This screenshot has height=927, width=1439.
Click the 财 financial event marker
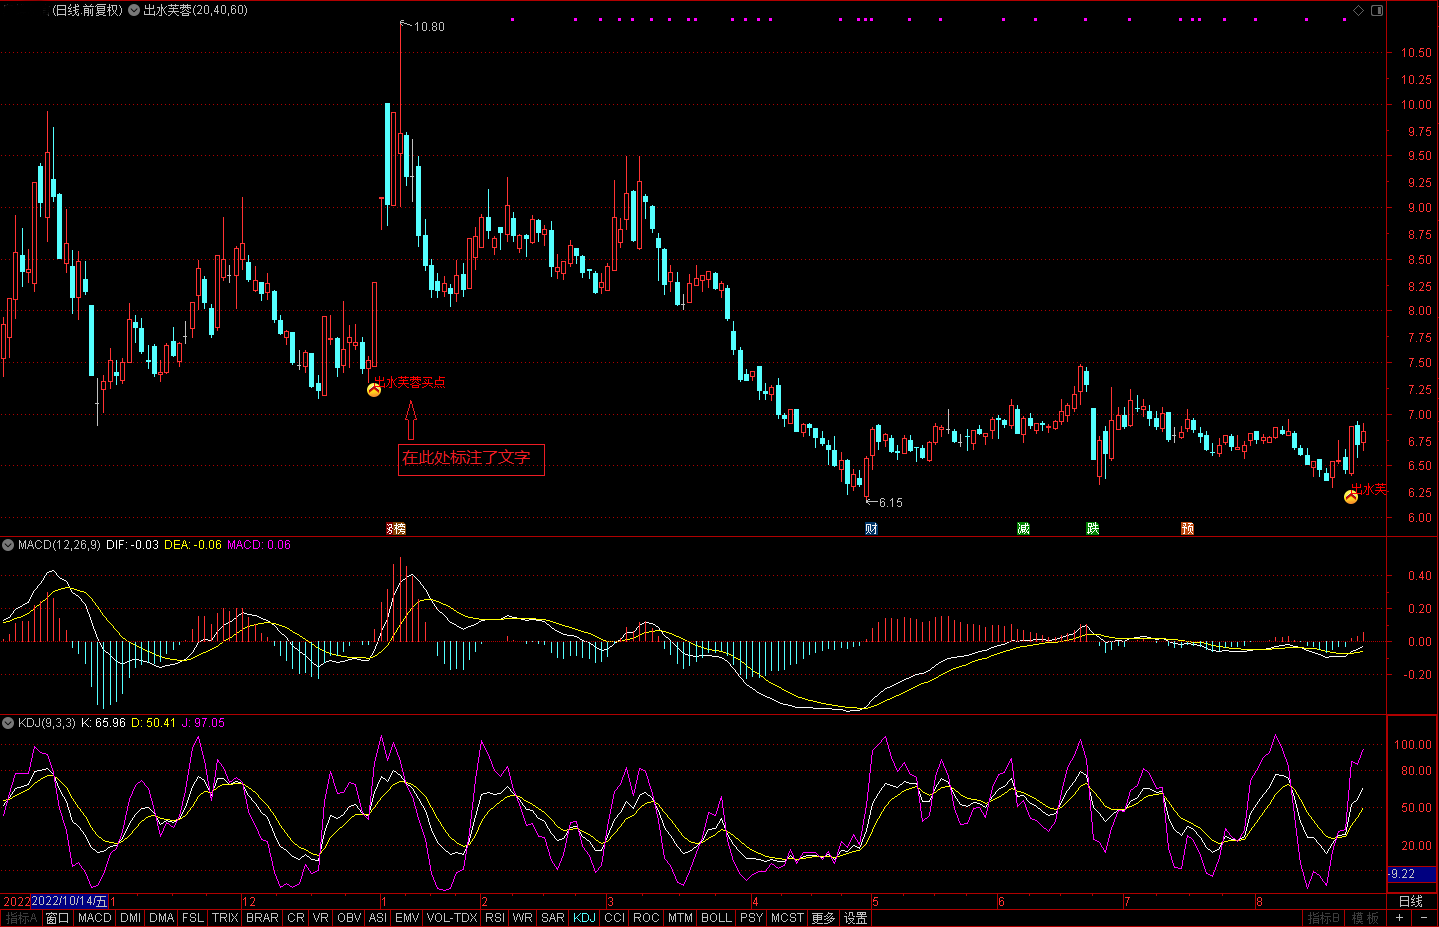point(871,528)
